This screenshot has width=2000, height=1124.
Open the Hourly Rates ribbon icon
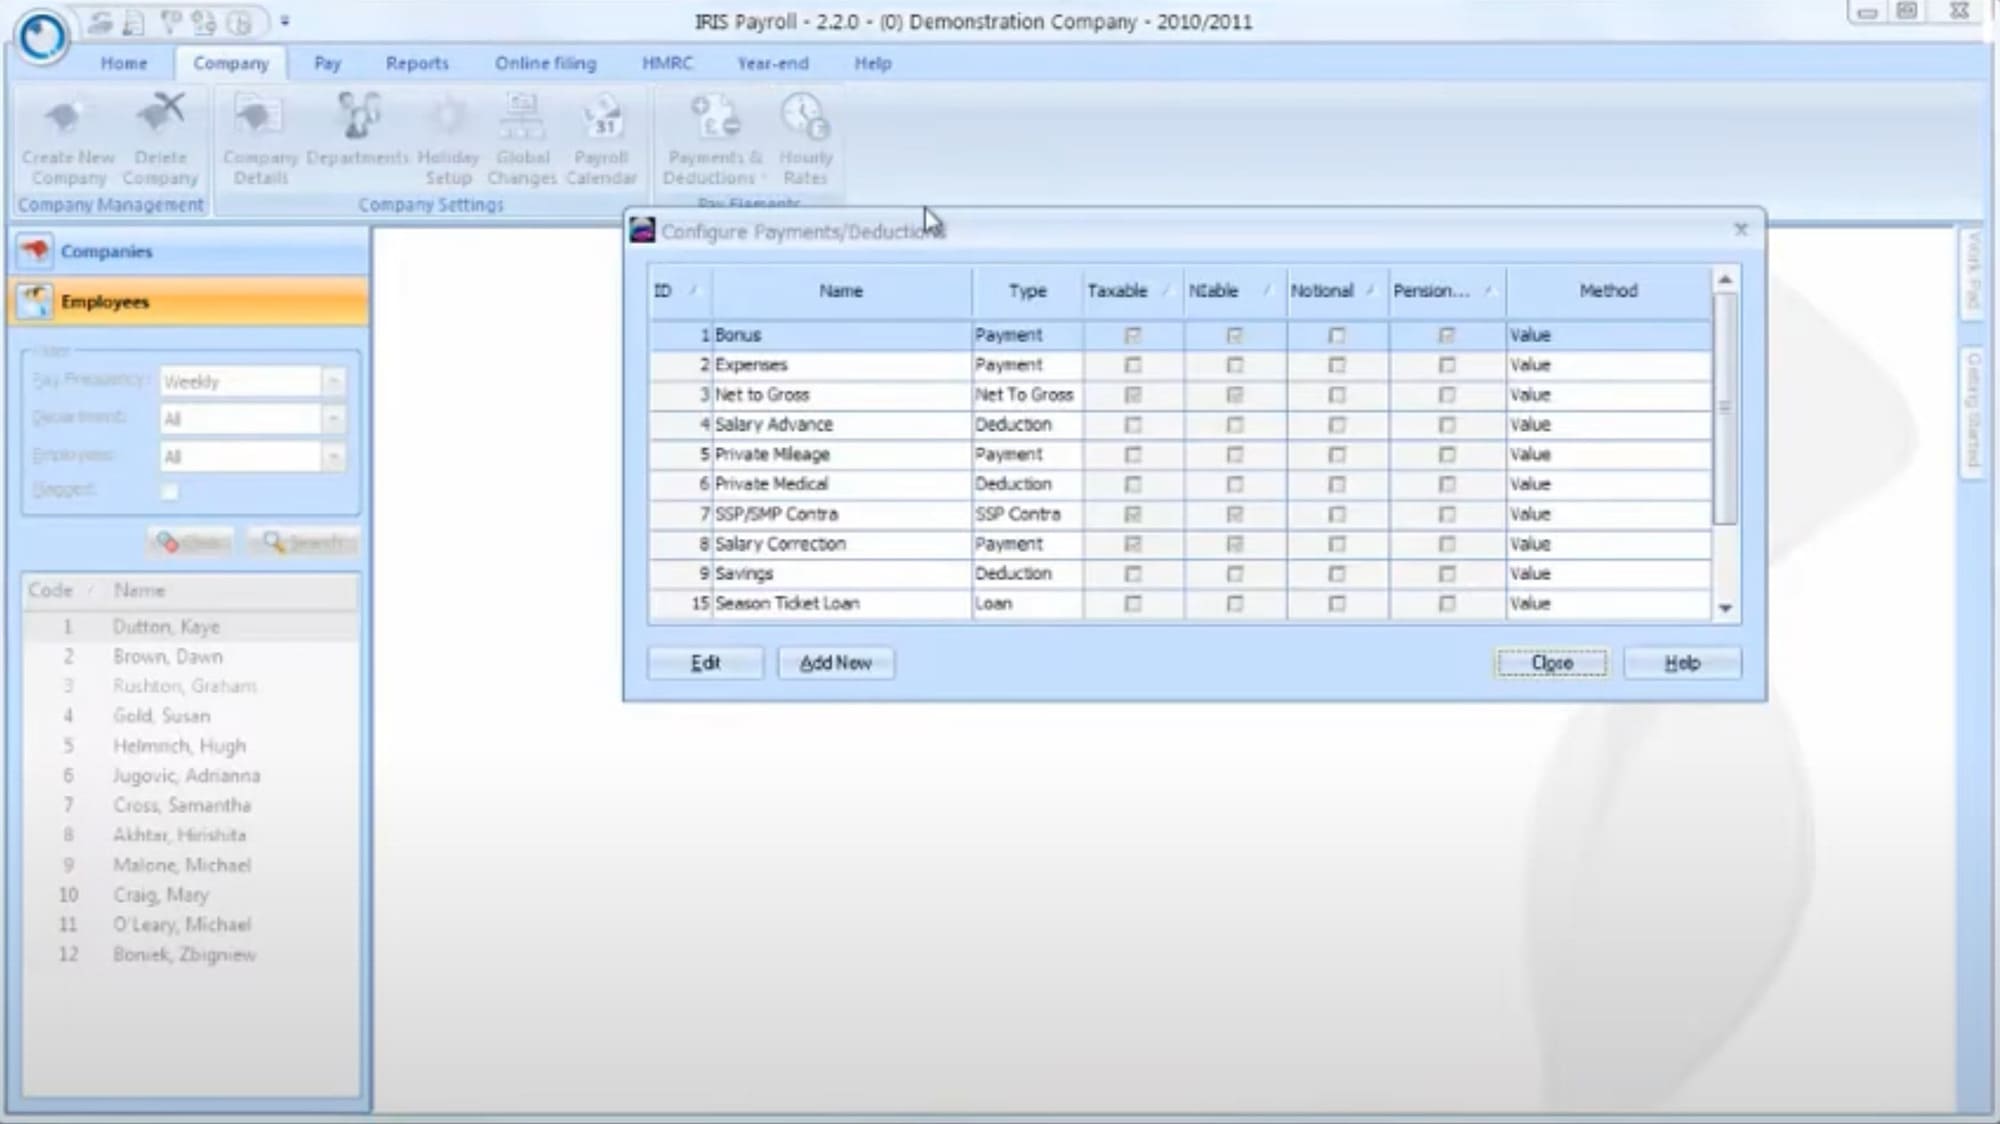(x=805, y=116)
